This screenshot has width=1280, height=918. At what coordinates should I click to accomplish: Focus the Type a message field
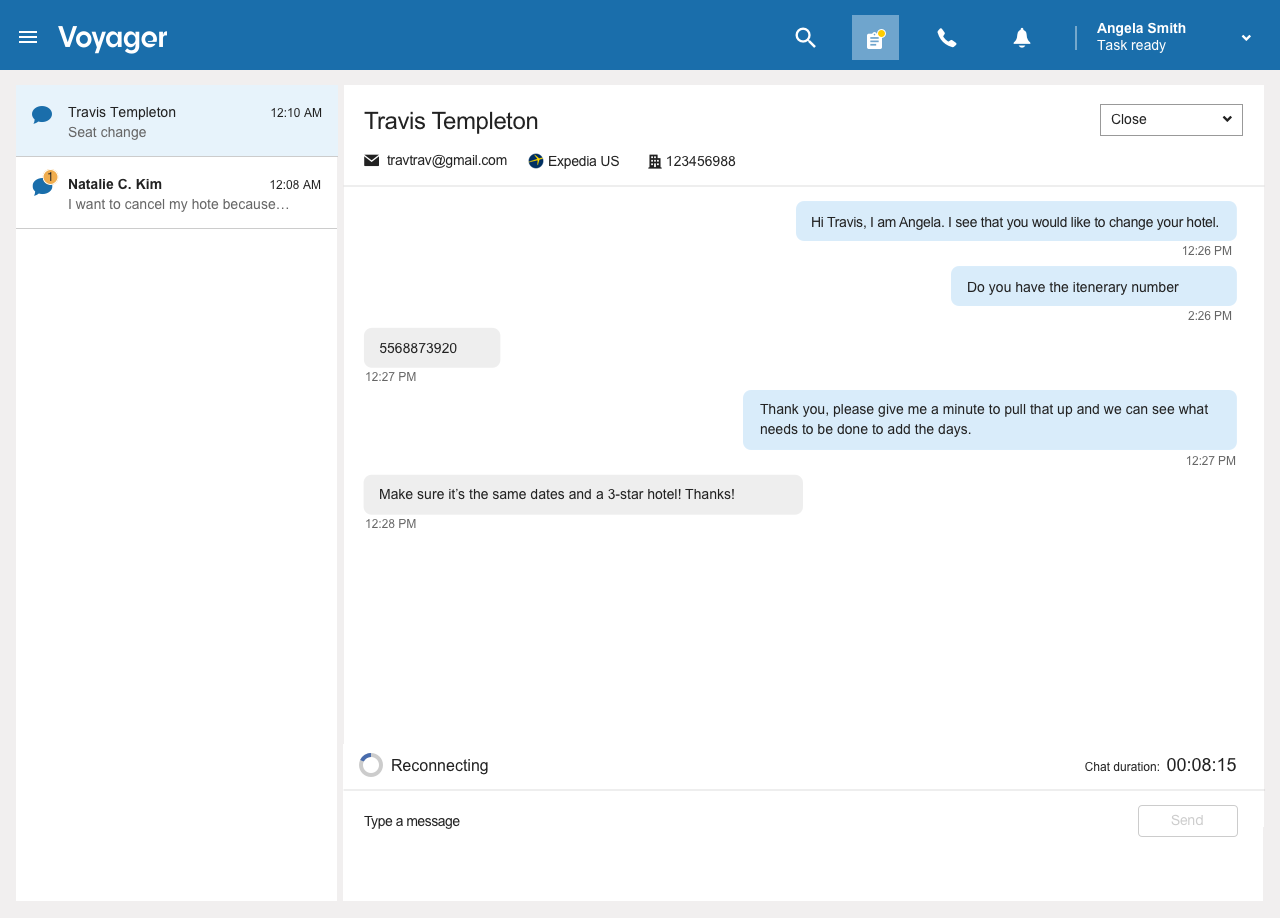point(740,821)
